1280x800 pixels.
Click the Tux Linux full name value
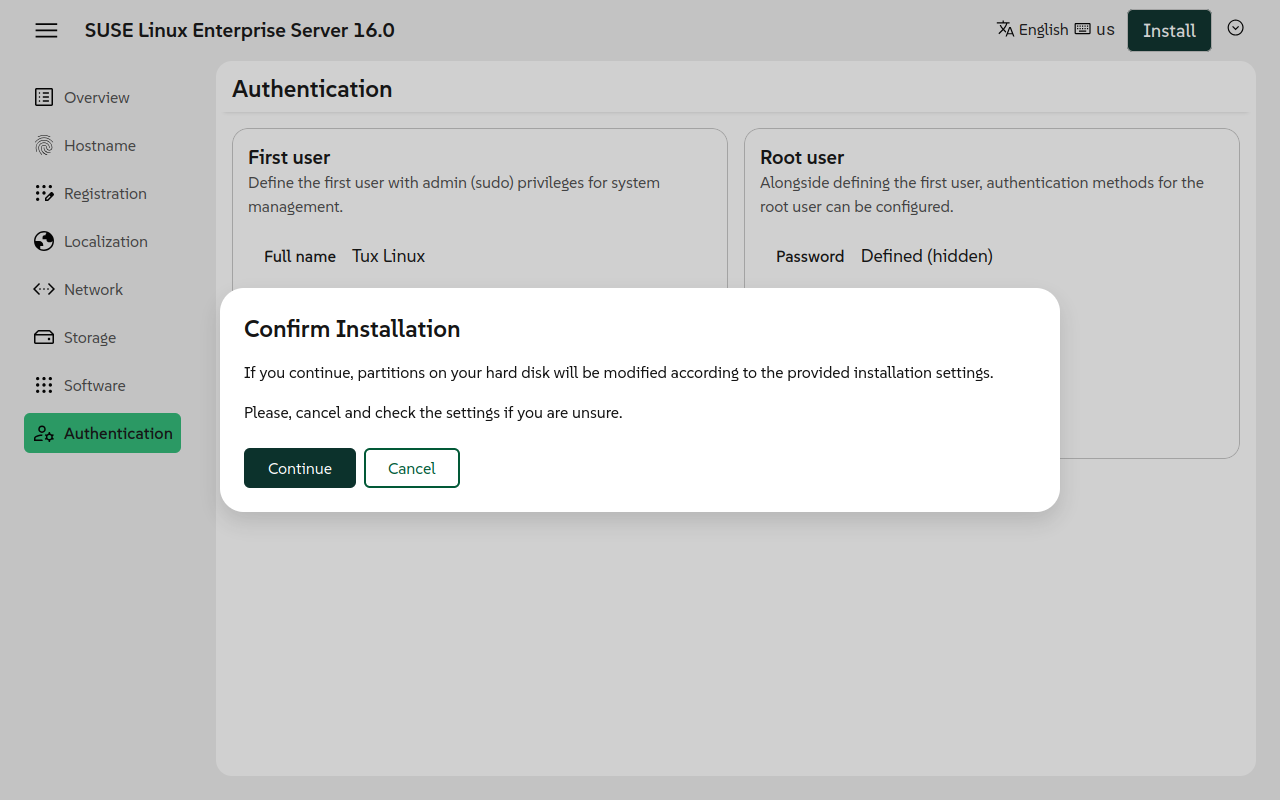coord(388,256)
